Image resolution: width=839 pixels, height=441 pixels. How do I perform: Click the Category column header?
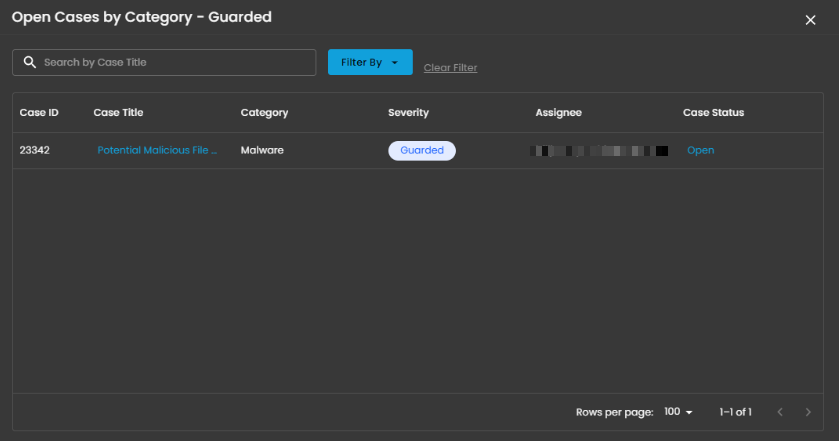click(x=264, y=113)
